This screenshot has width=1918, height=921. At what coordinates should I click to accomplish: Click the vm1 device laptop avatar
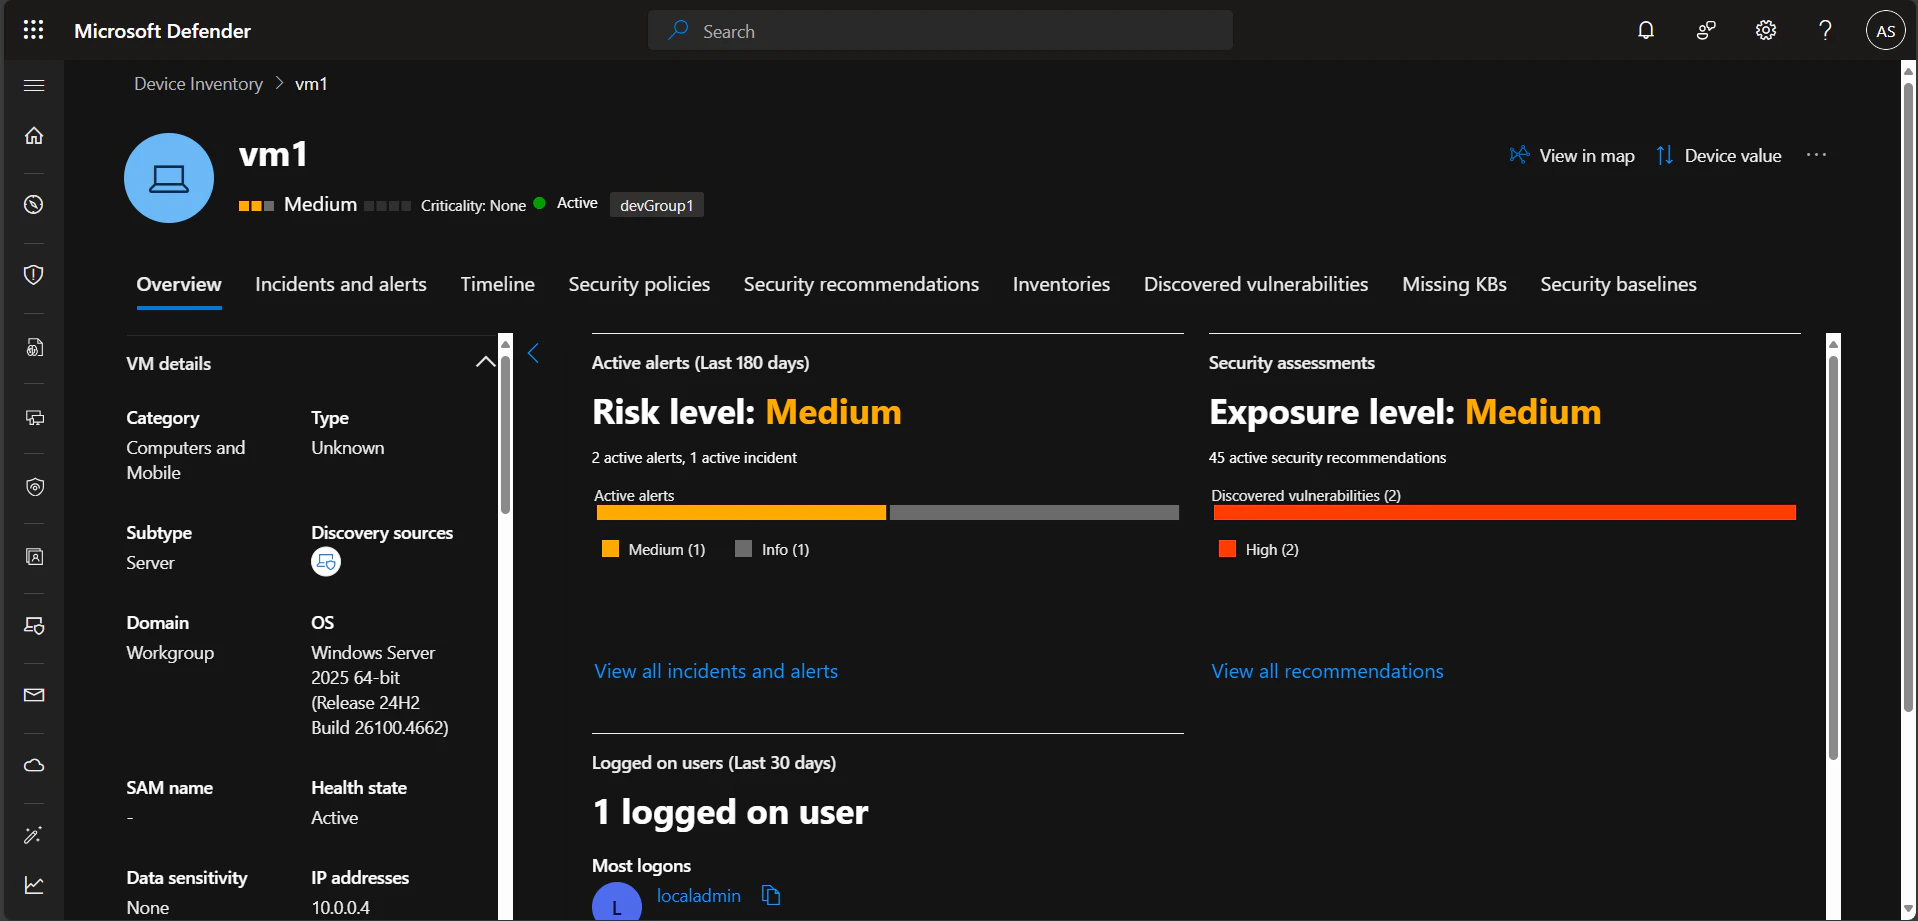[x=169, y=178]
